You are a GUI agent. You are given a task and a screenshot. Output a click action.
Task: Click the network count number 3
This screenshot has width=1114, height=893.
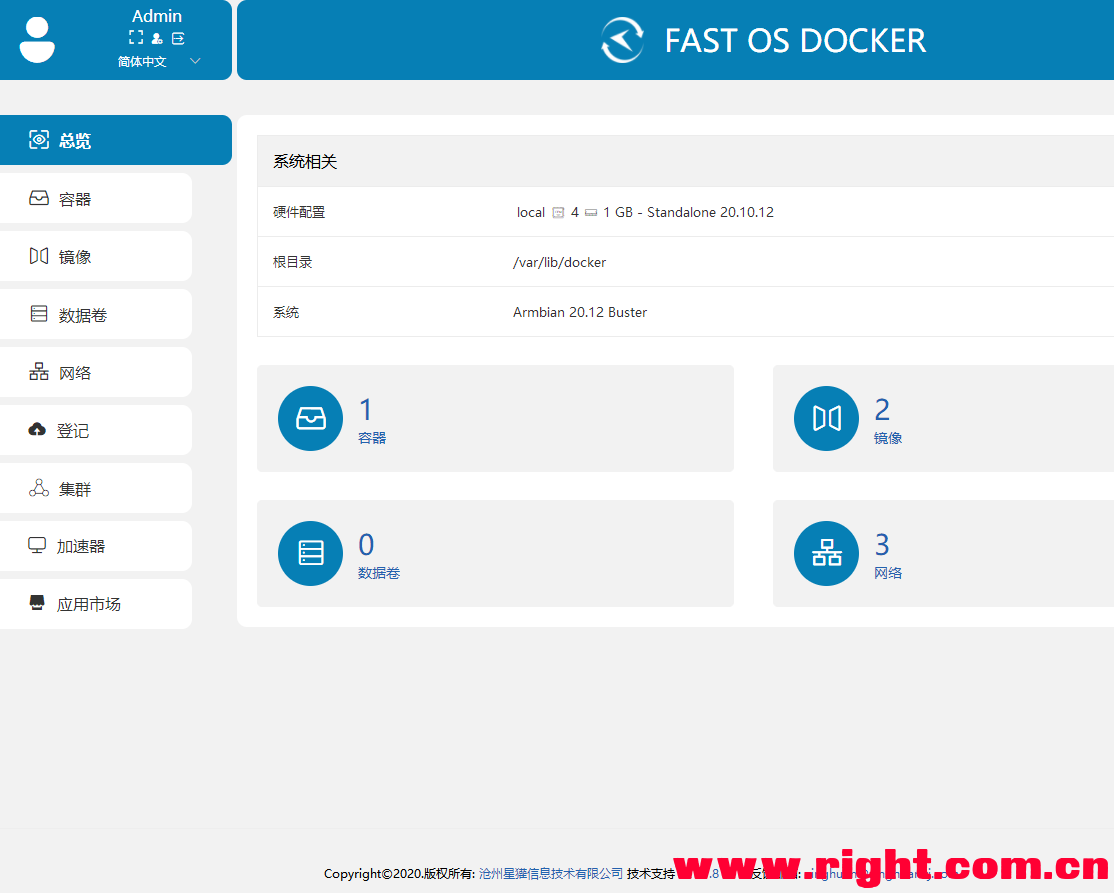click(882, 544)
